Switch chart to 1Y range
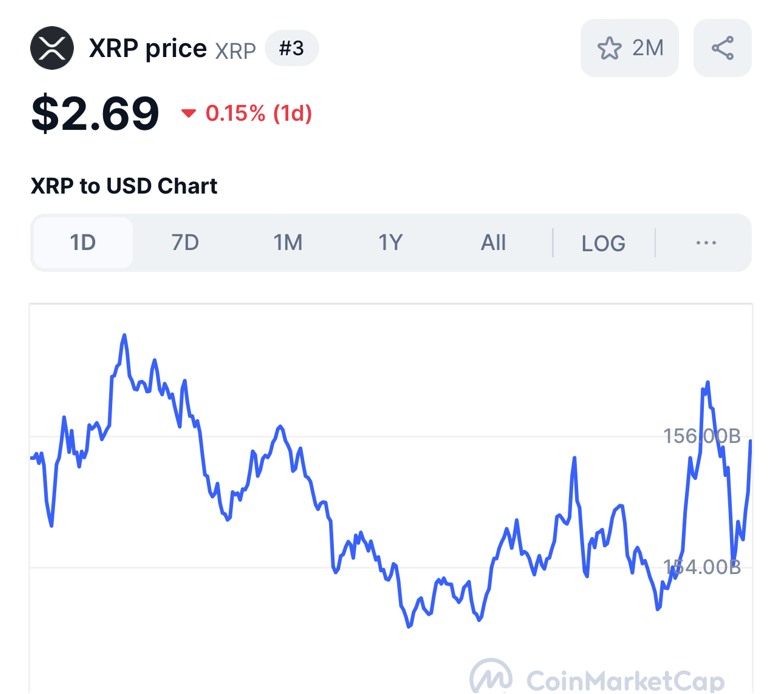This screenshot has height=694, width=782. click(x=390, y=243)
